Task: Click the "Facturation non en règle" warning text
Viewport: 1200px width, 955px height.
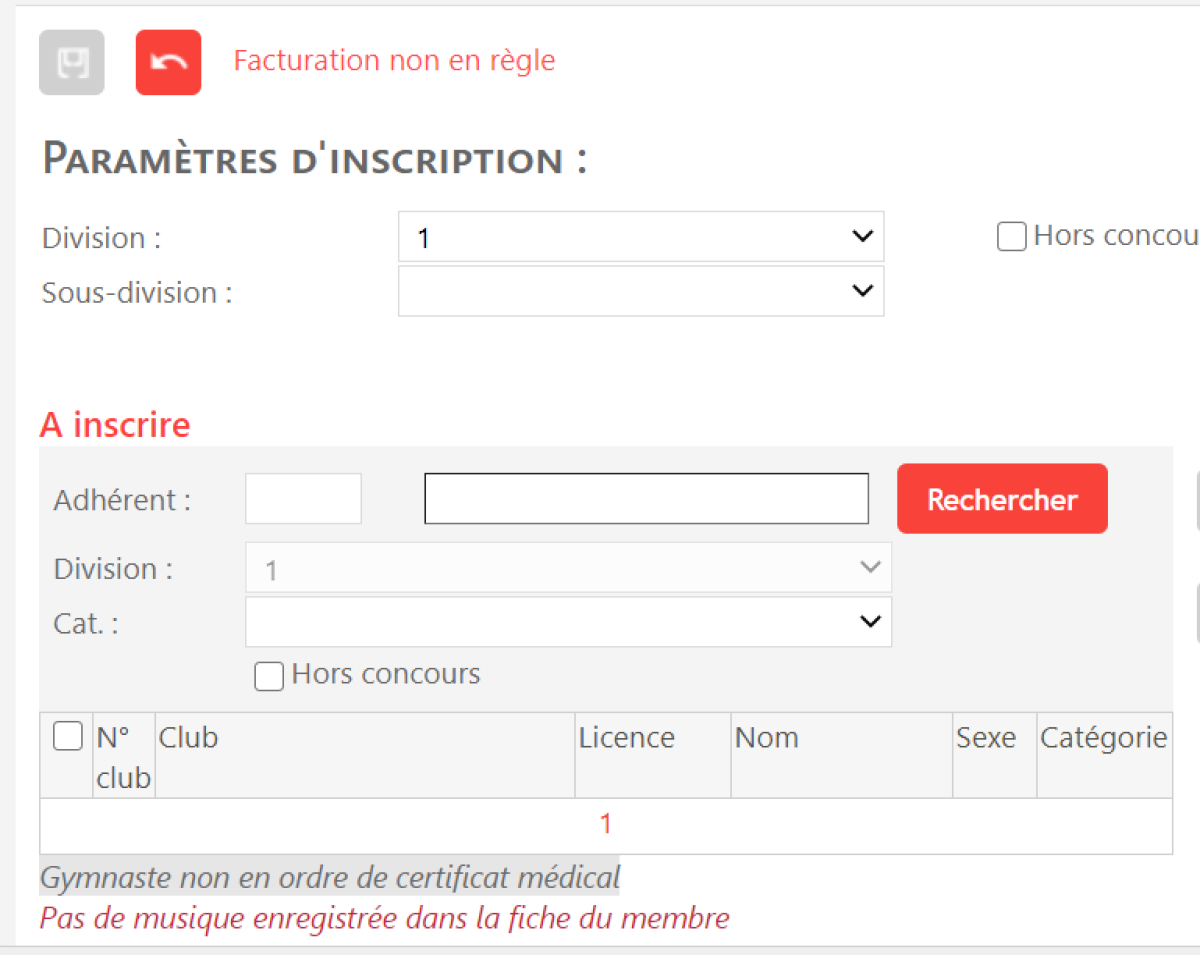Action: (x=394, y=61)
